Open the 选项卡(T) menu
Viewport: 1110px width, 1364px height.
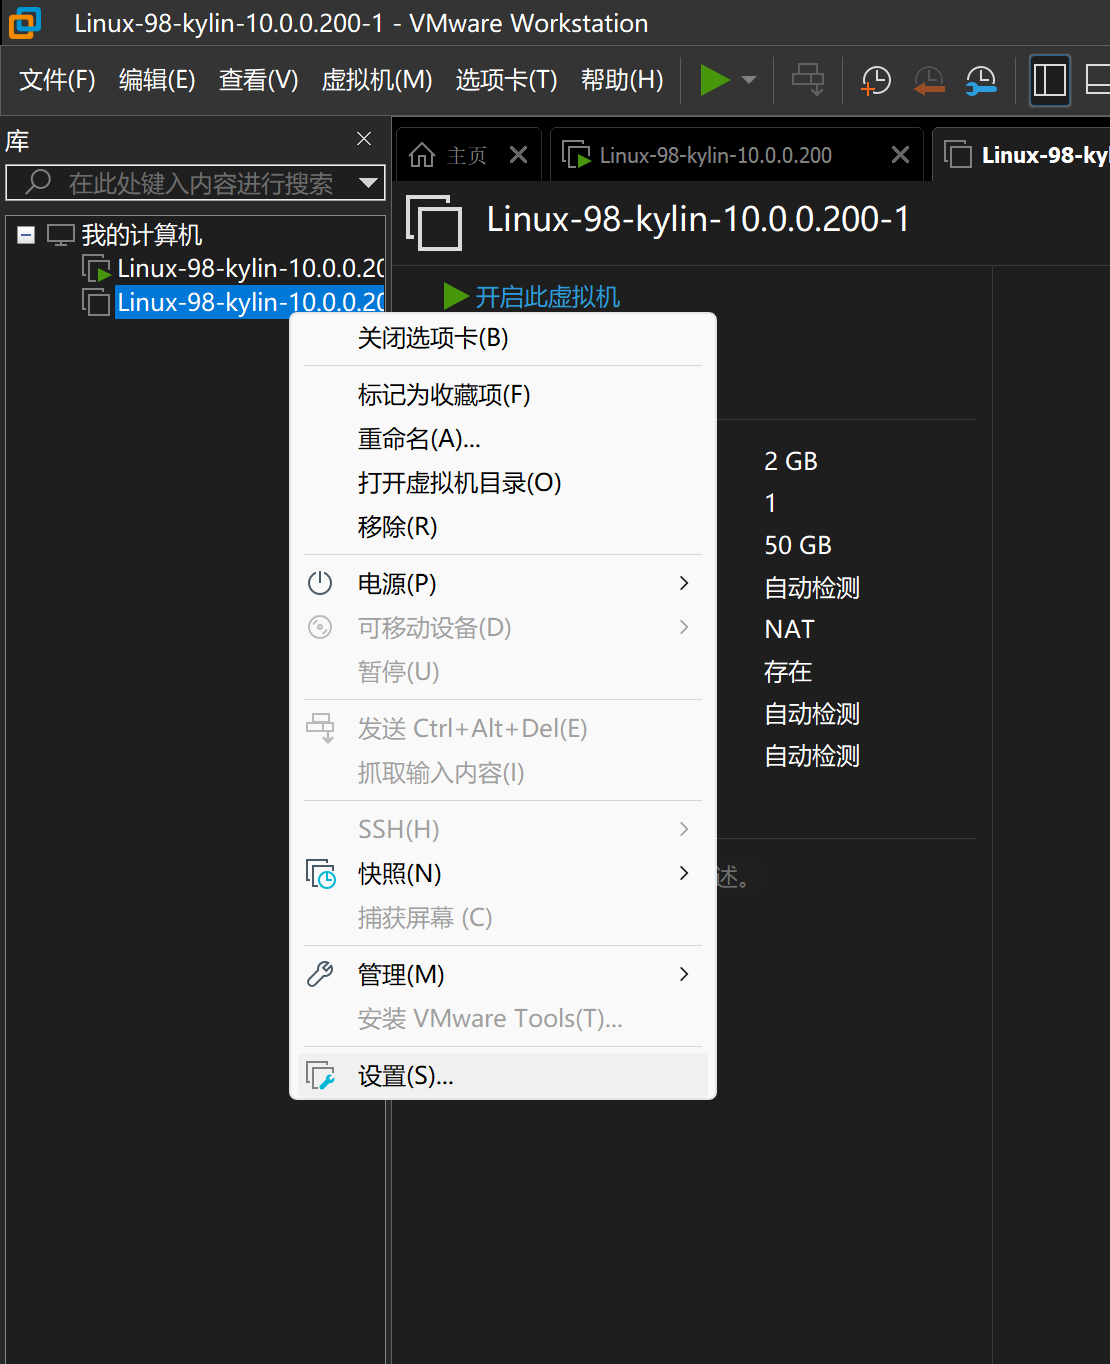pos(506,80)
